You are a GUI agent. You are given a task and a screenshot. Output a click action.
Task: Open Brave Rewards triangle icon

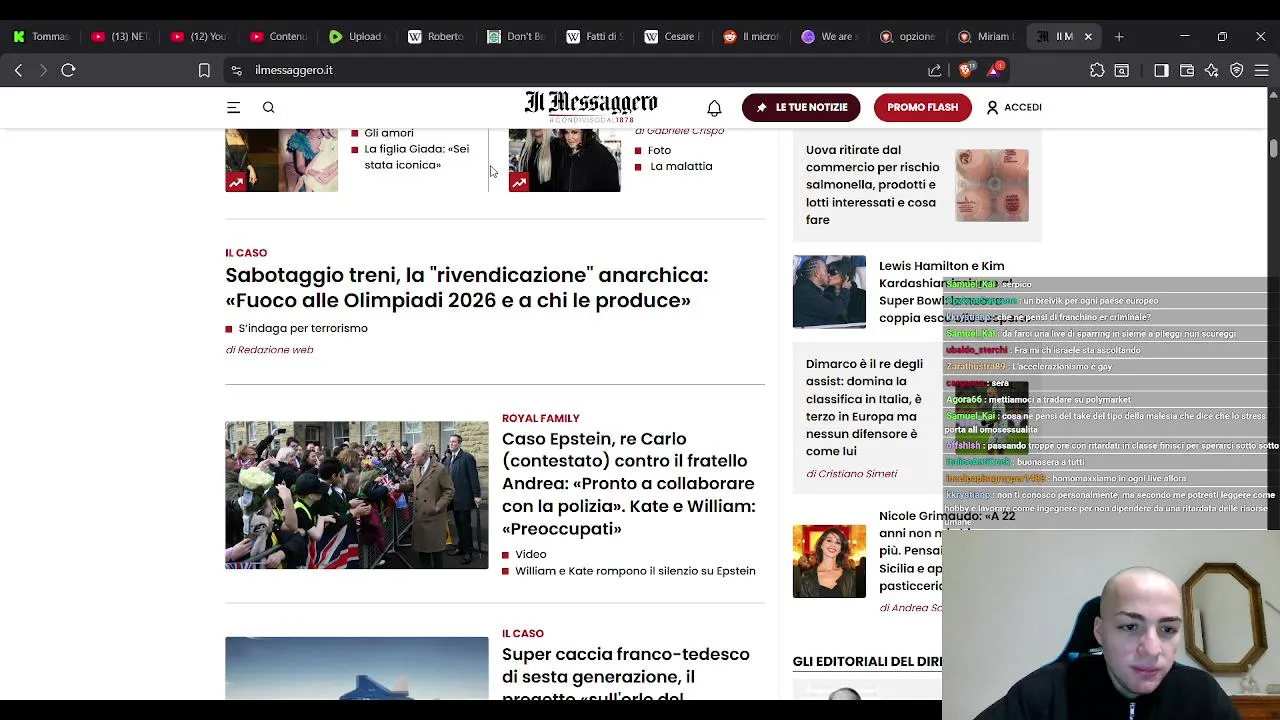[x=994, y=70]
